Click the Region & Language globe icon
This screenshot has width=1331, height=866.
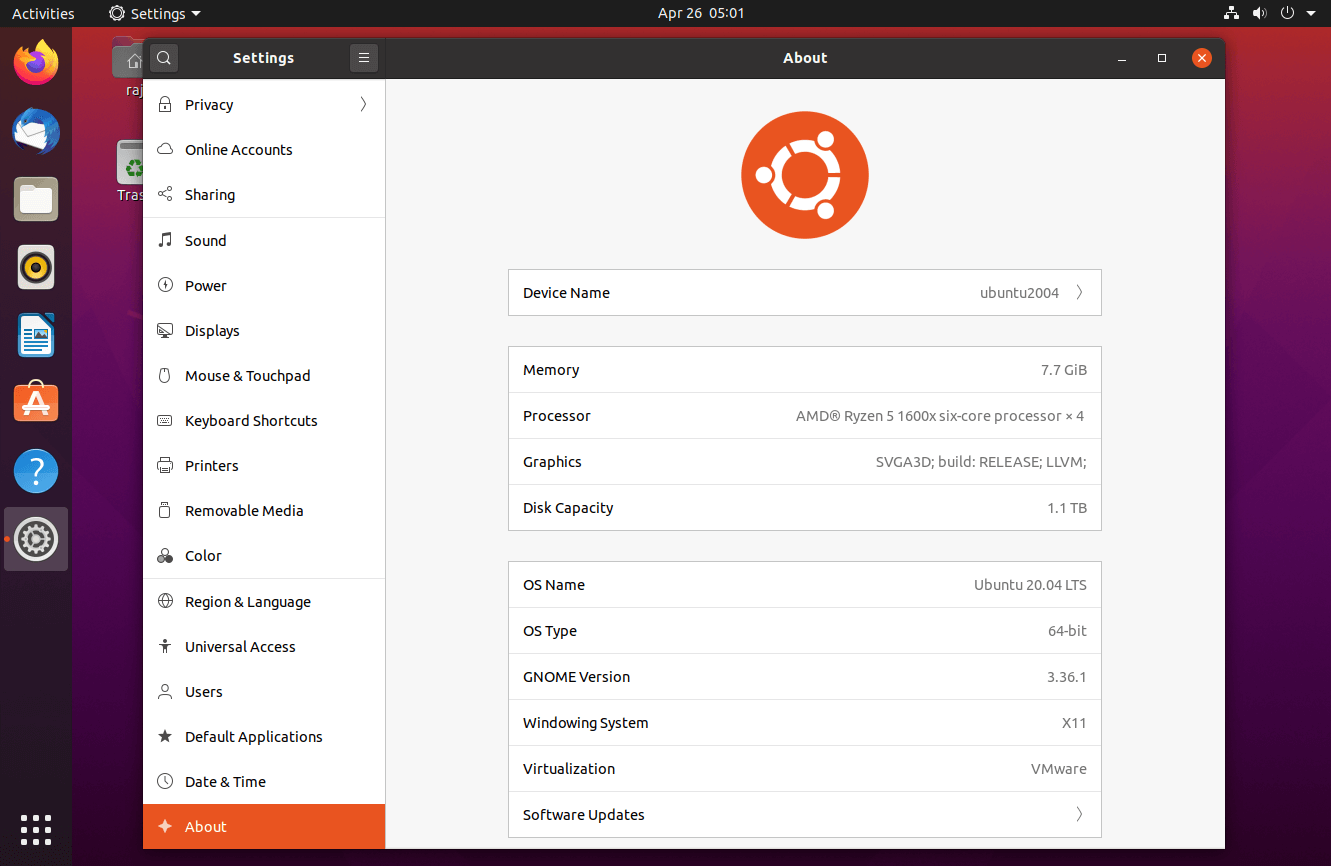(x=165, y=602)
